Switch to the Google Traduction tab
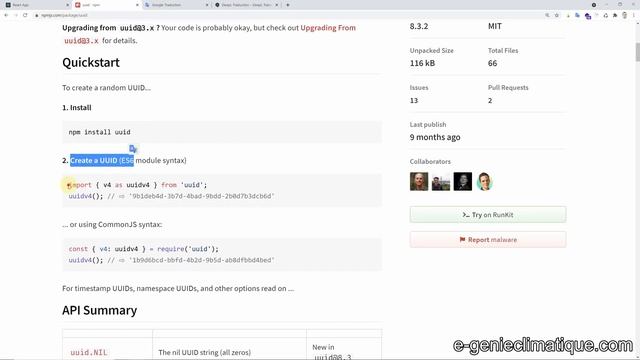This screenshot has width=640, height=360. (x=176, y=5)
